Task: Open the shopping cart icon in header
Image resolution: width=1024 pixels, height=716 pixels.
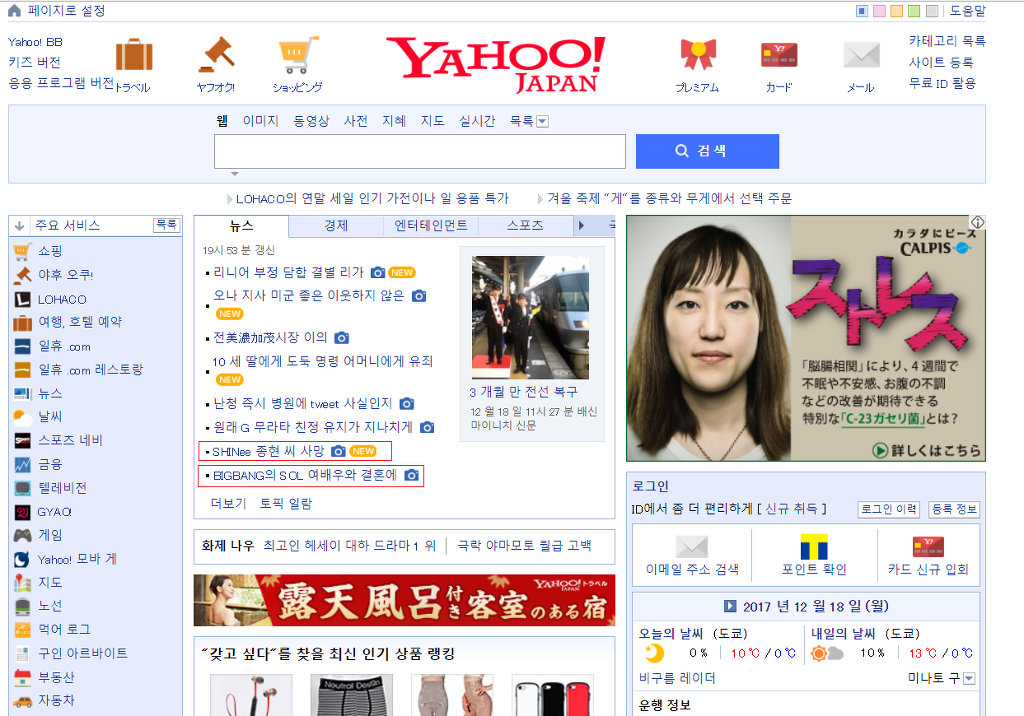Action: pyautogui.click(x=298, y=55)
